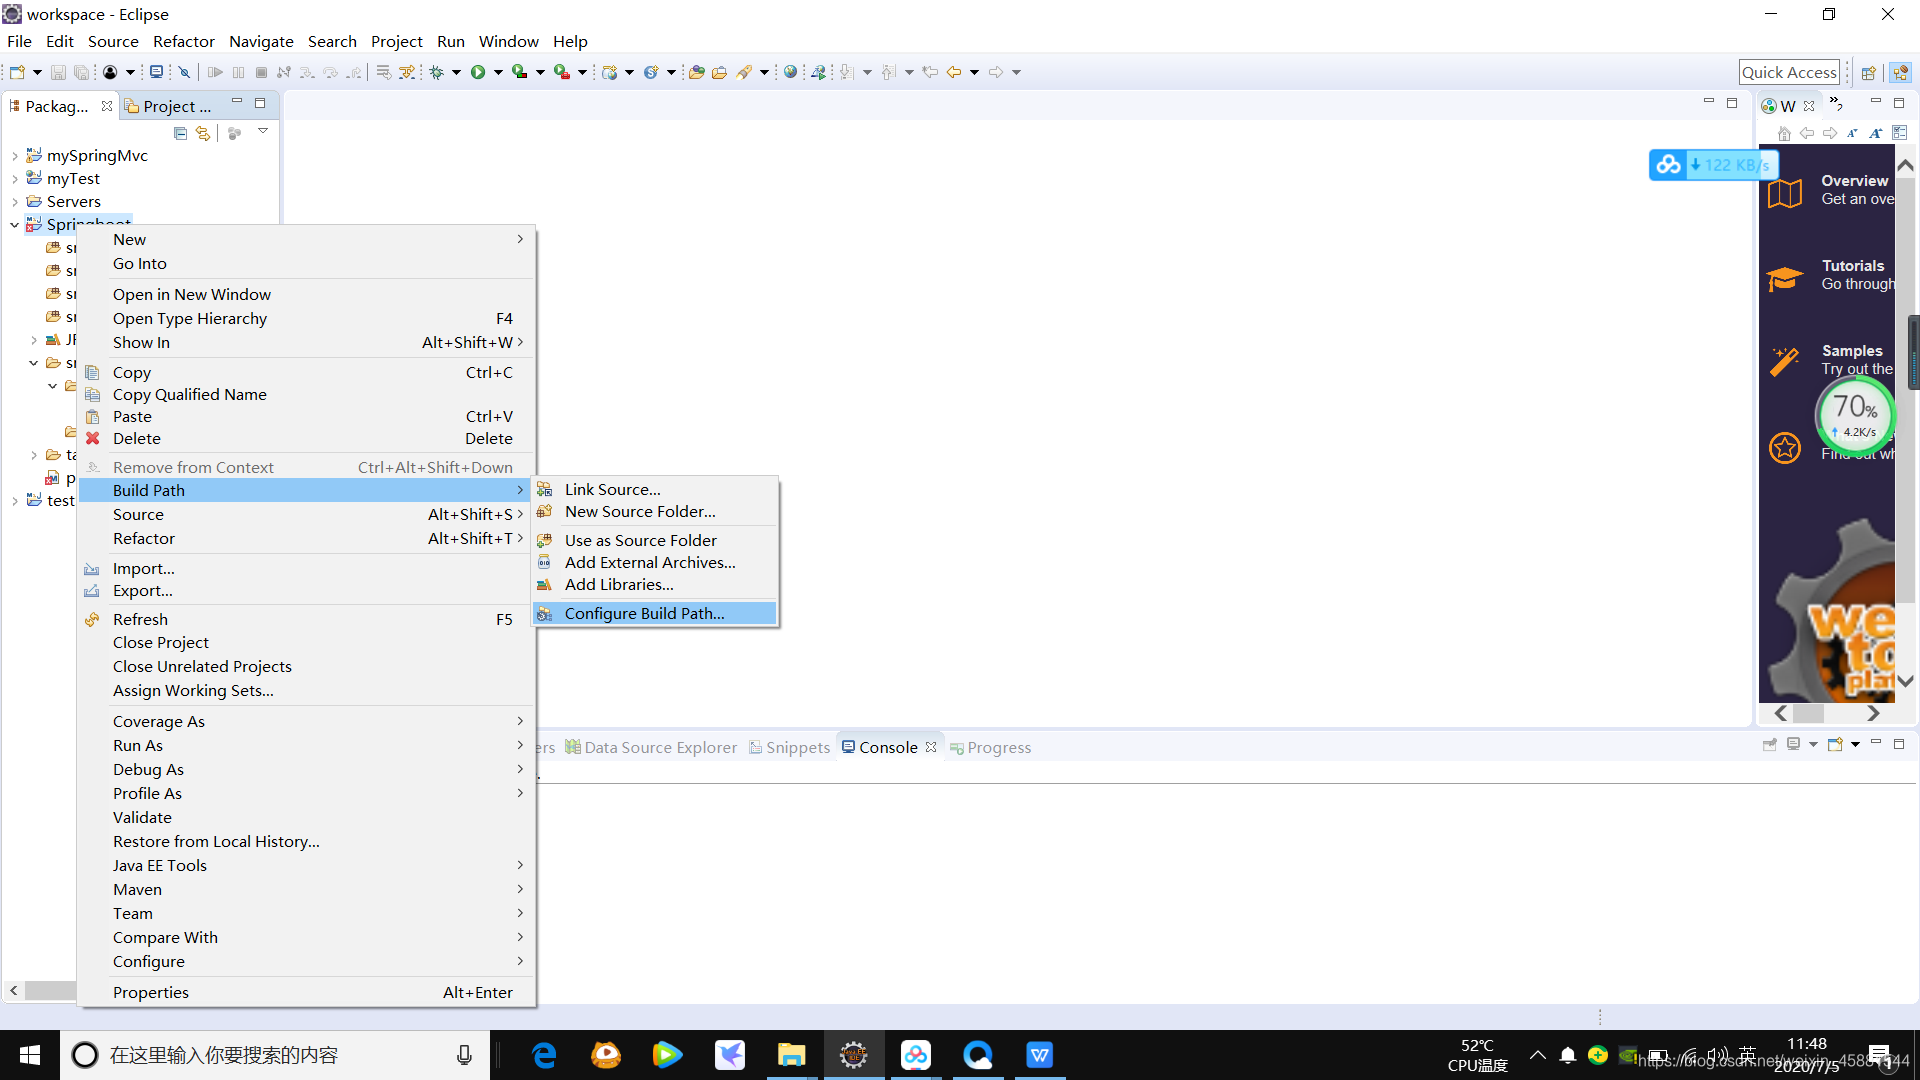Open the Run button dropdown arrow
This screenshot has width=1920, height=1080.
tap(497, 72)
